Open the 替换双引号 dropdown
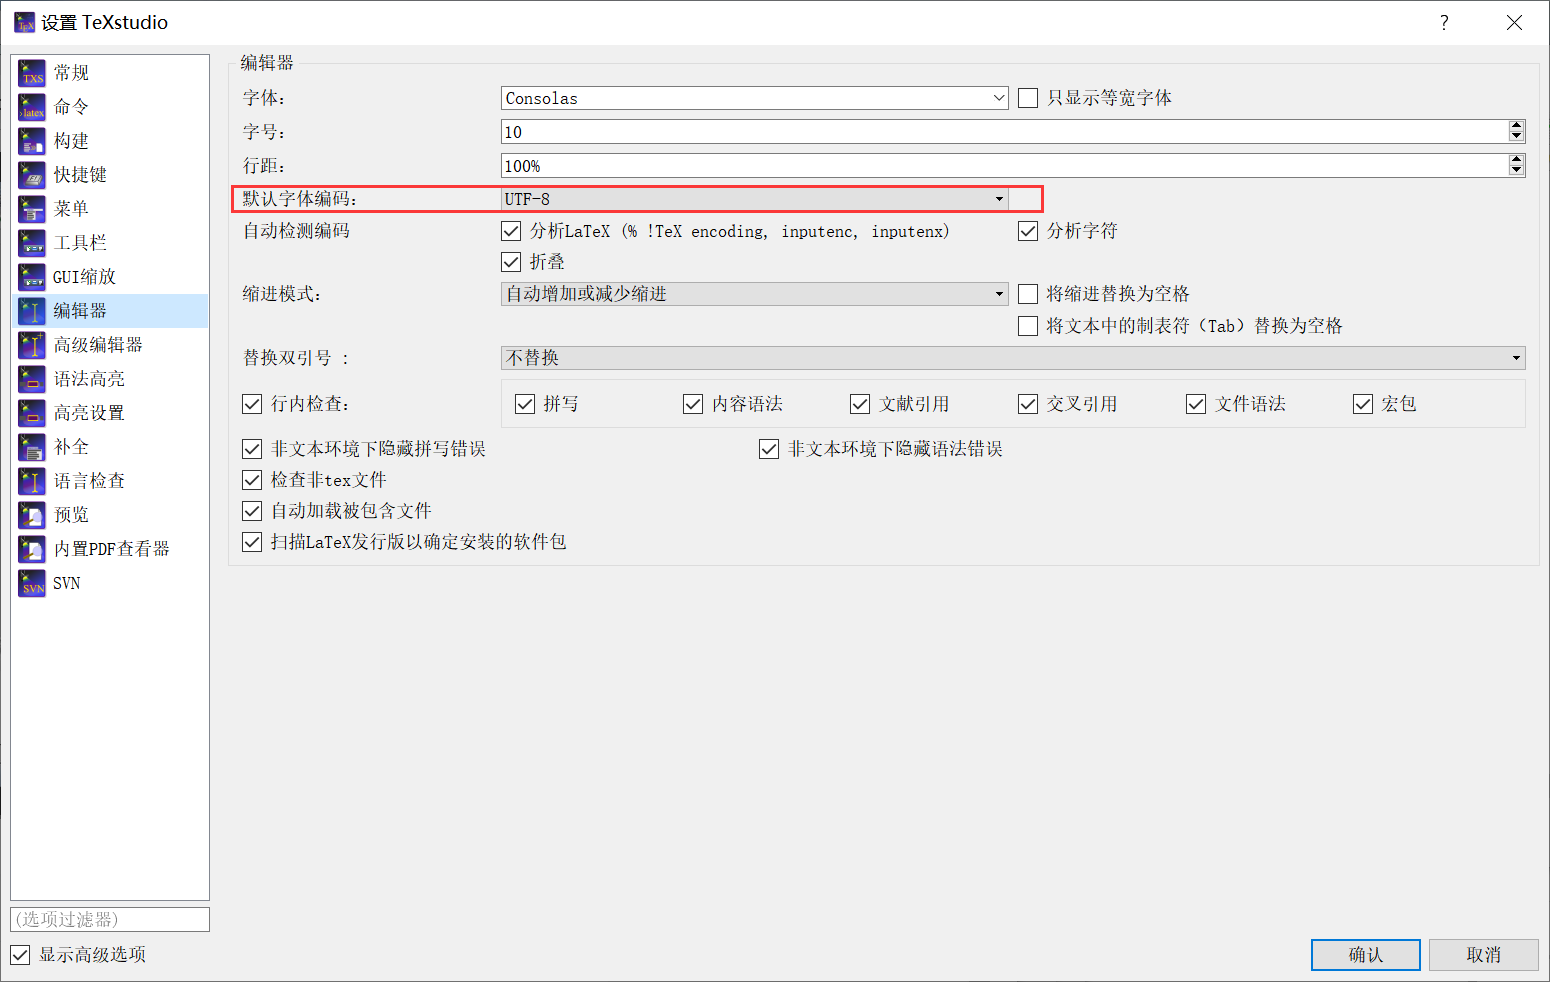The image size is (1550, 982). (1013, 358)
